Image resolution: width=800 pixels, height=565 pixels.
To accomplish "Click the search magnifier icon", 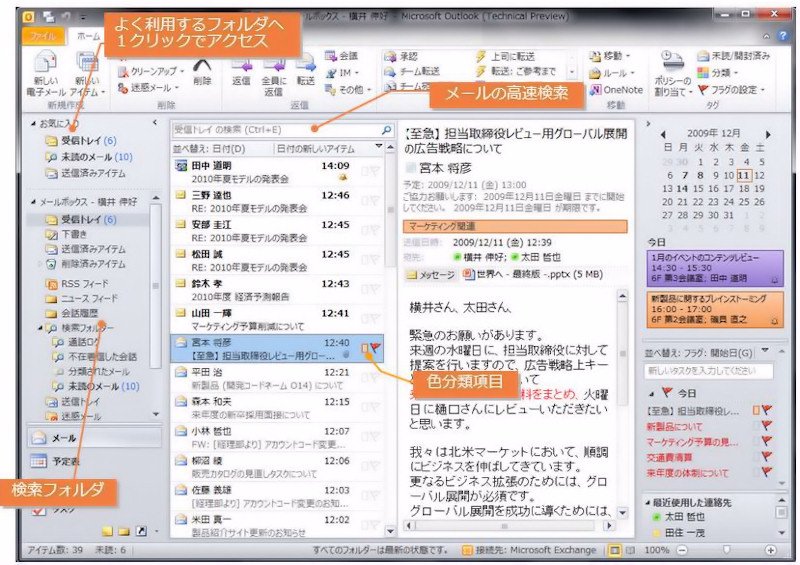I will tap(386, 130).
